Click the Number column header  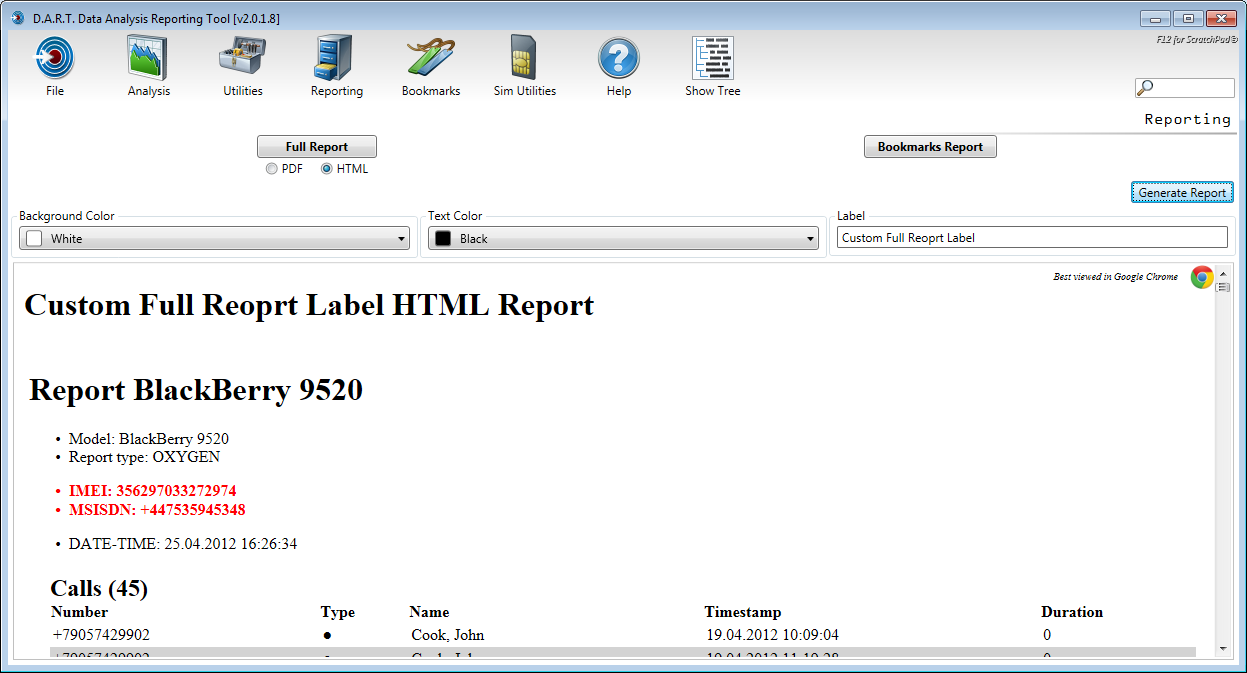80,612
